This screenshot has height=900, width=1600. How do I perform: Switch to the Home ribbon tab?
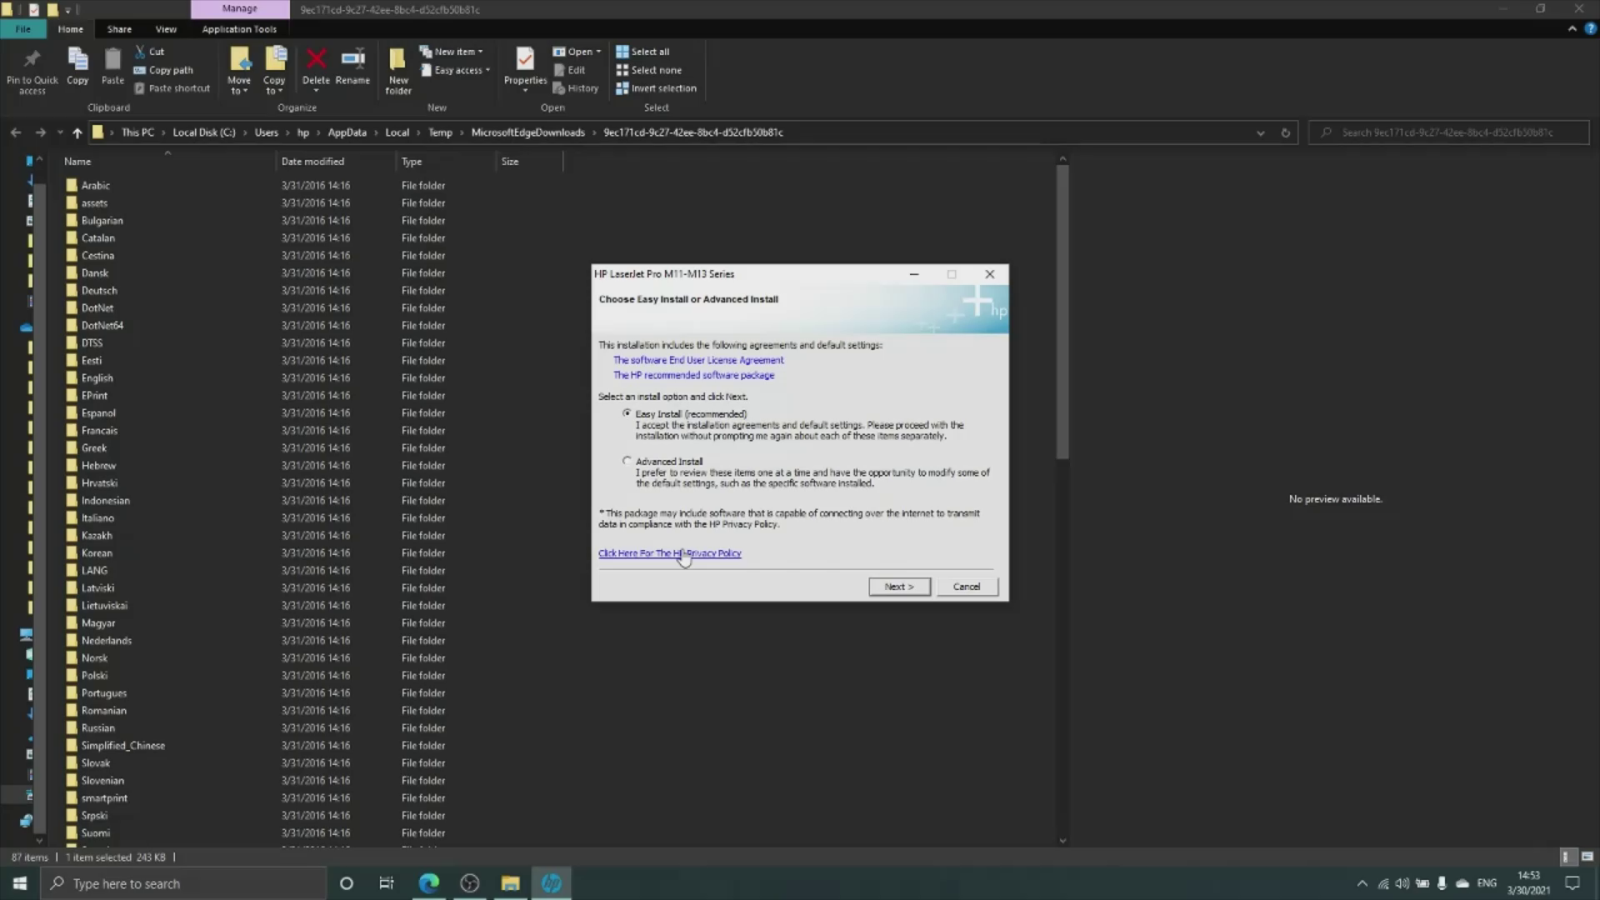click(70, 29)
